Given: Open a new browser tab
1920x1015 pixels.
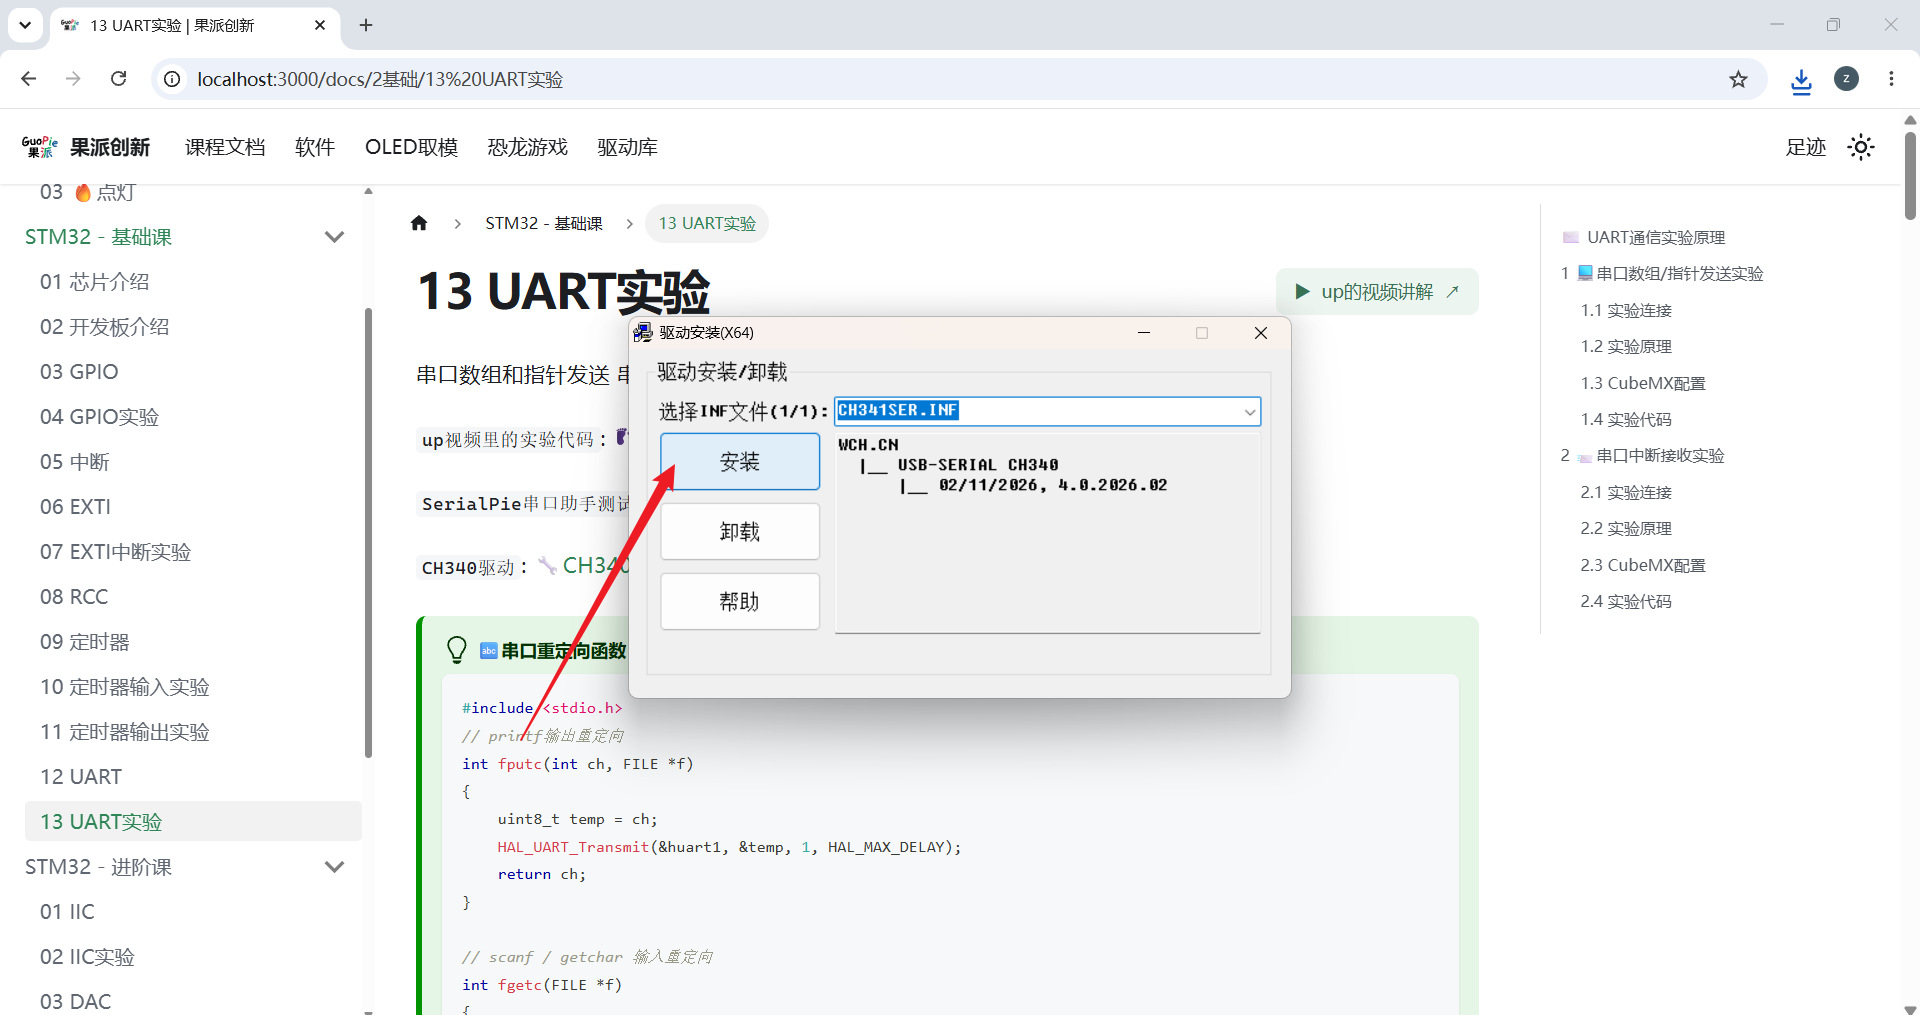Looking at the screenshot, I should coord(366,25).
